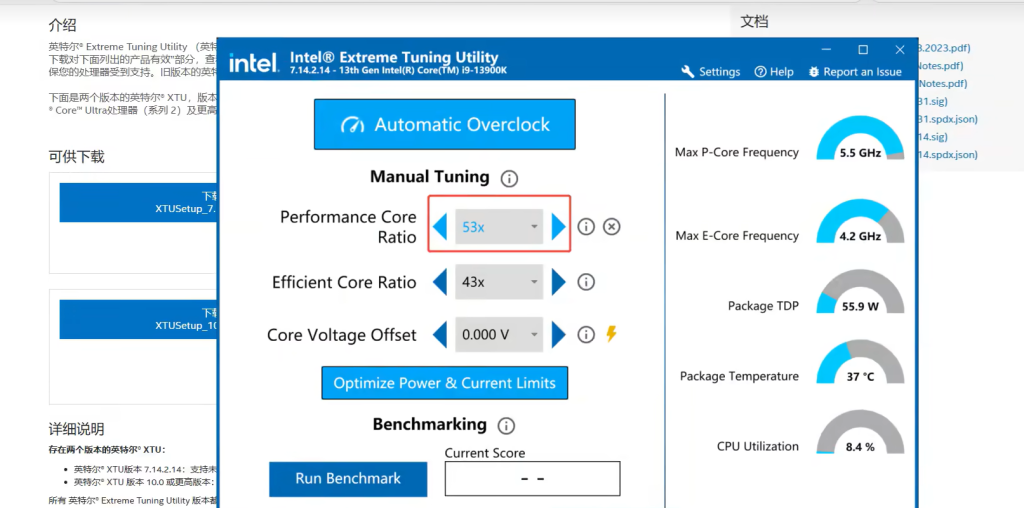Open the Help menu
The height and width of the screenshot is (508, 1024).
tap(774, 72)
